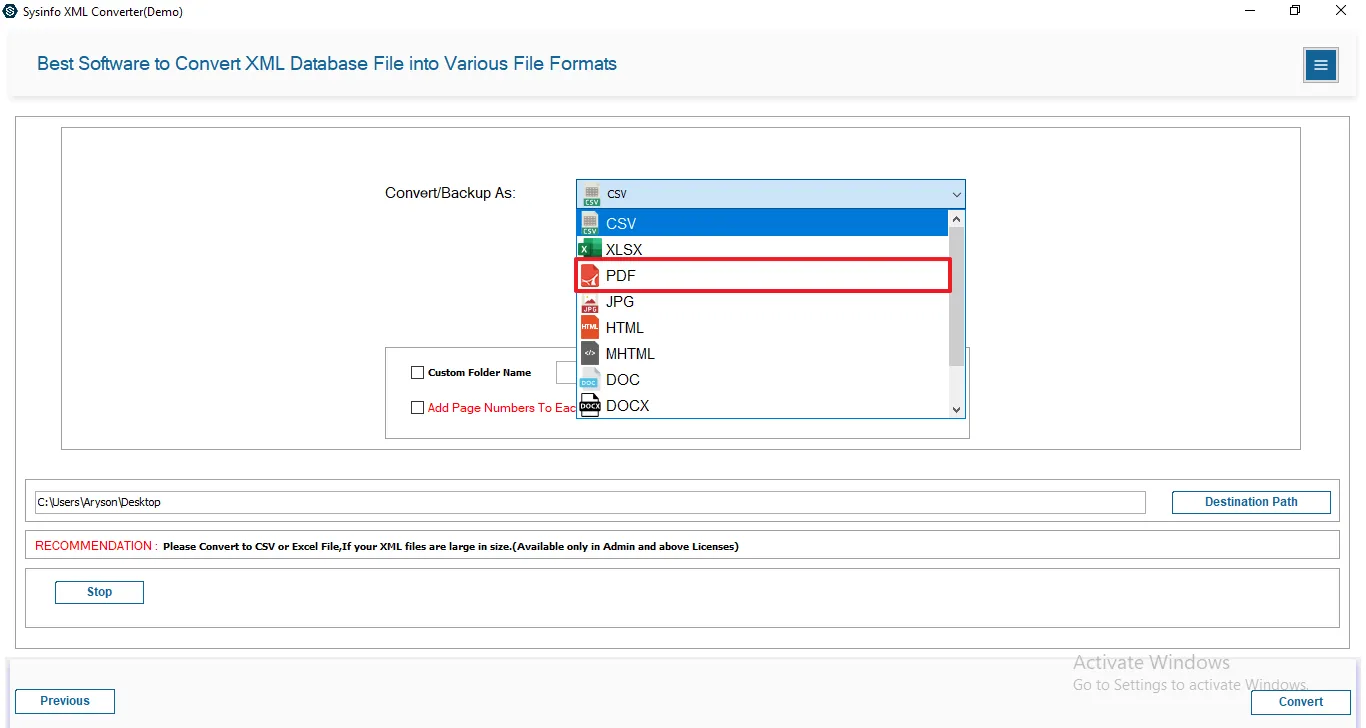Image resolution: width=1366 pixels, height=728 pixels.
Task: Click dropdown list scroll up arrow
Action: click(x=956, y=218)
